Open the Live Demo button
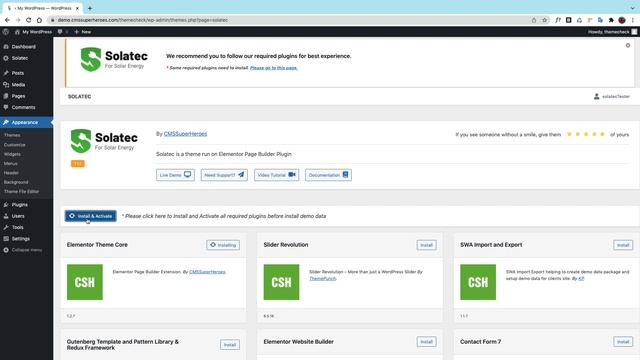Image resolution: width=640 pixels, height=360 pixels. (x=175, y=175)
